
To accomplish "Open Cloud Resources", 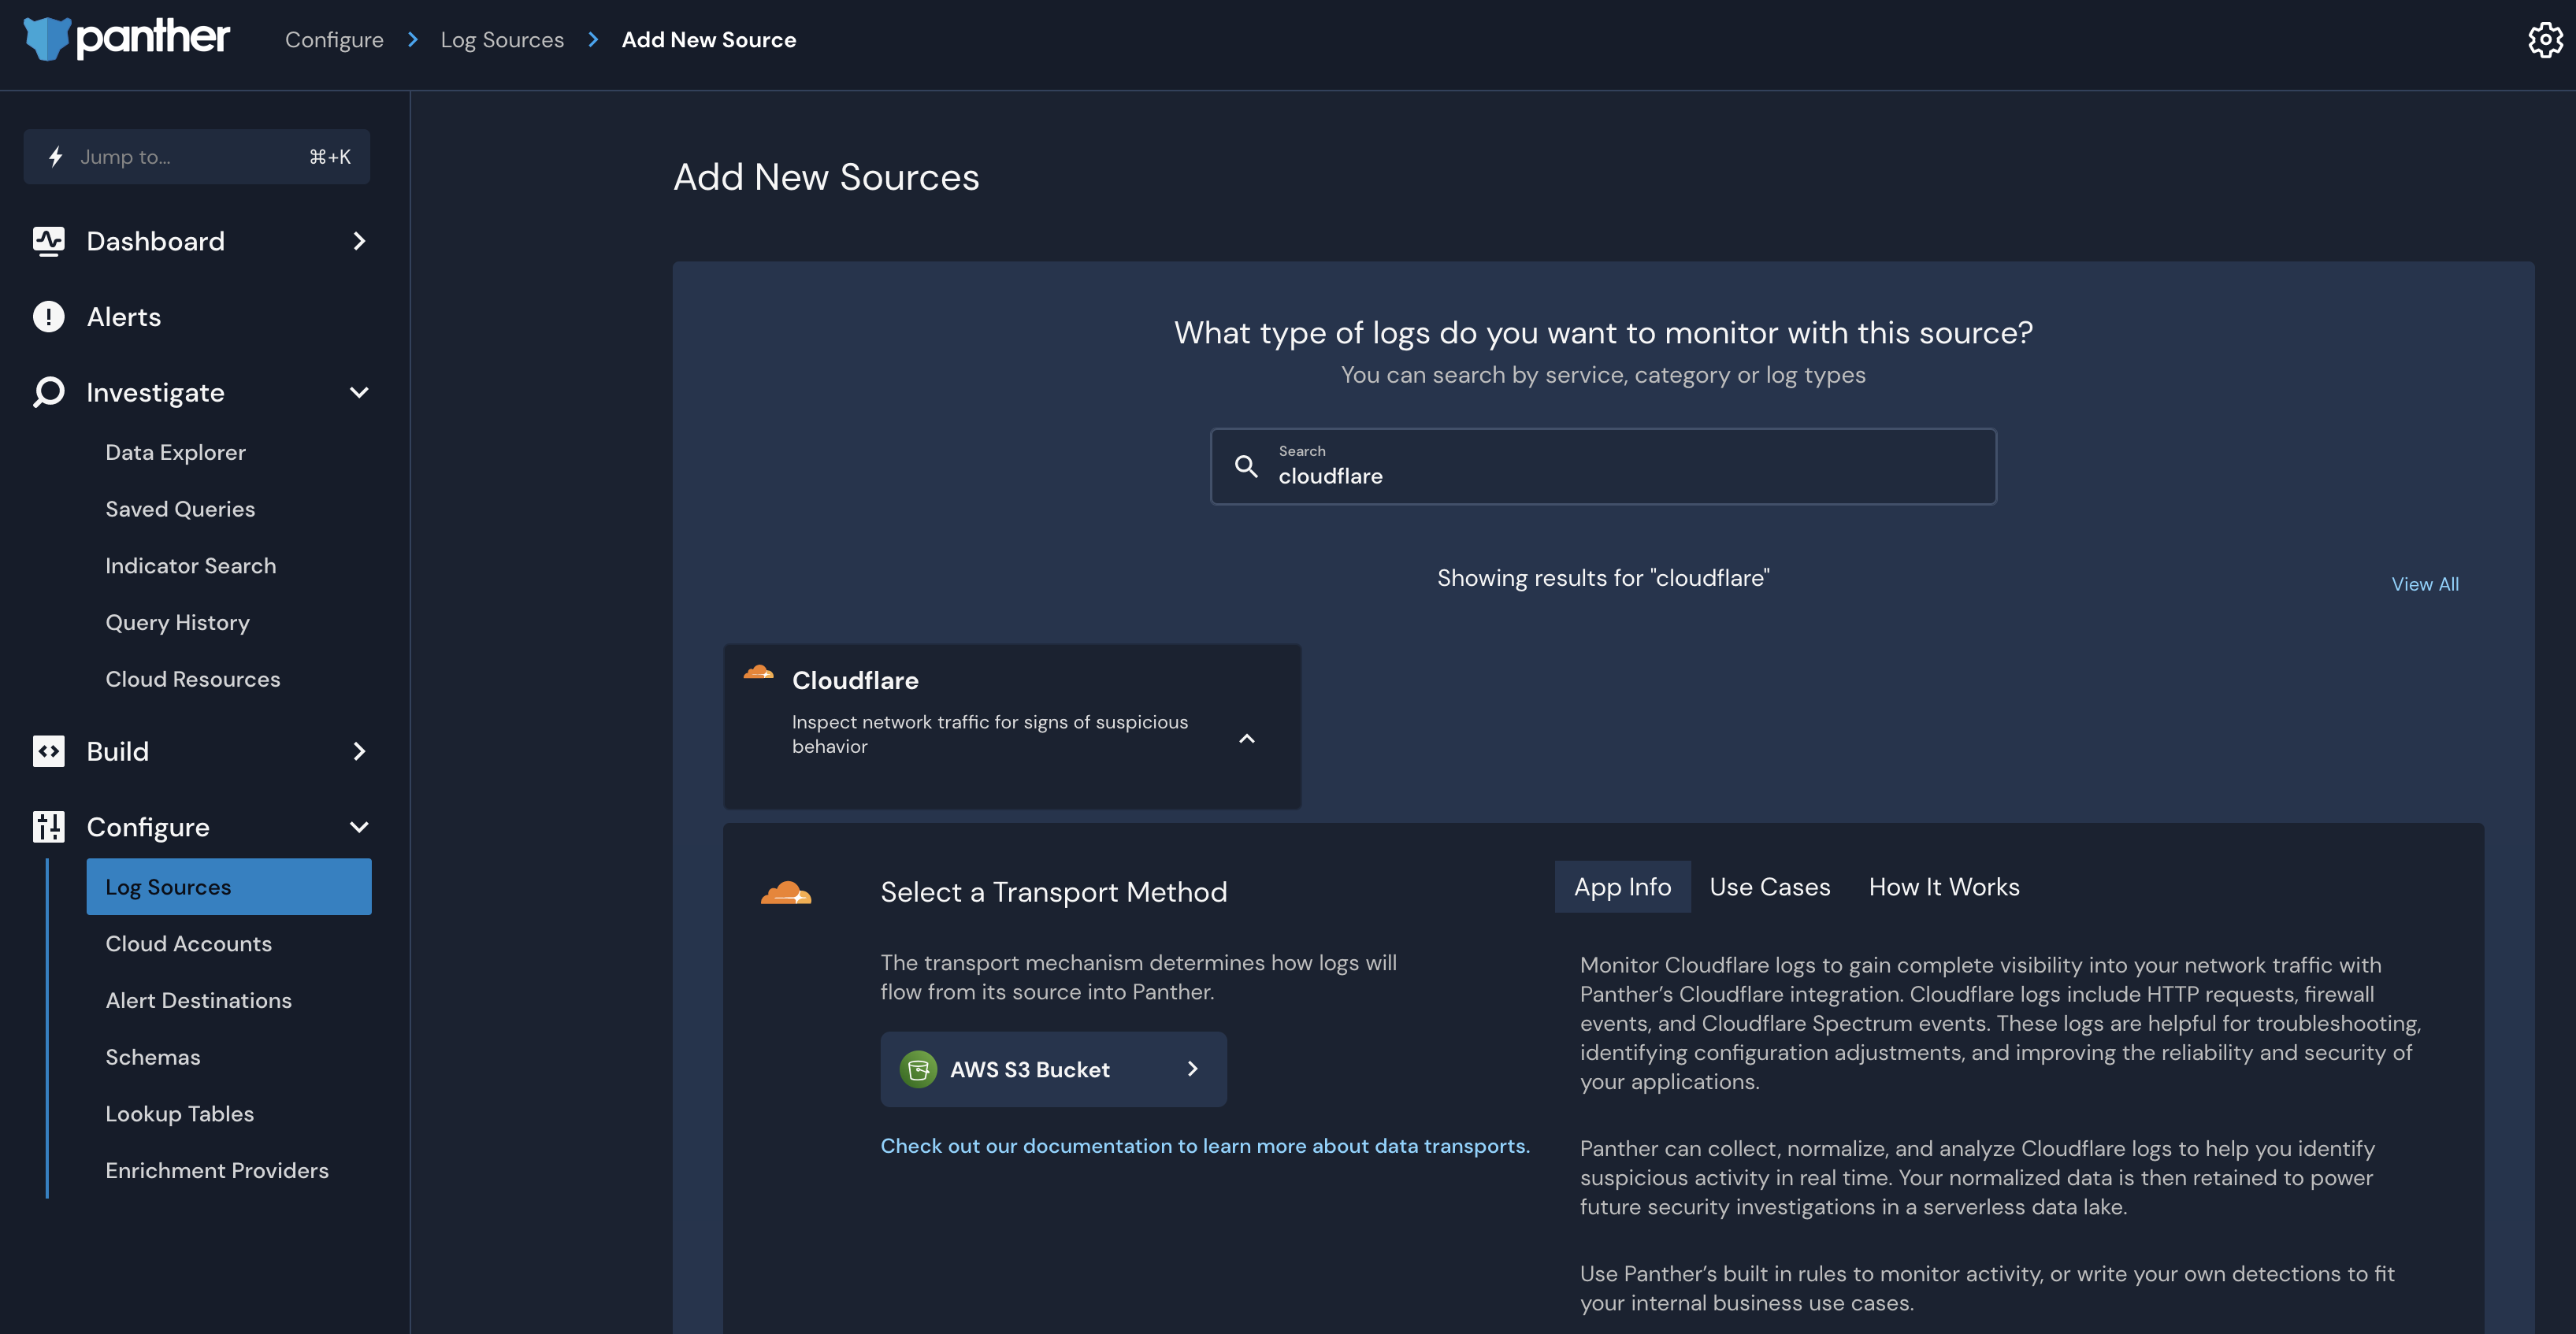I will tap(192, 679).
